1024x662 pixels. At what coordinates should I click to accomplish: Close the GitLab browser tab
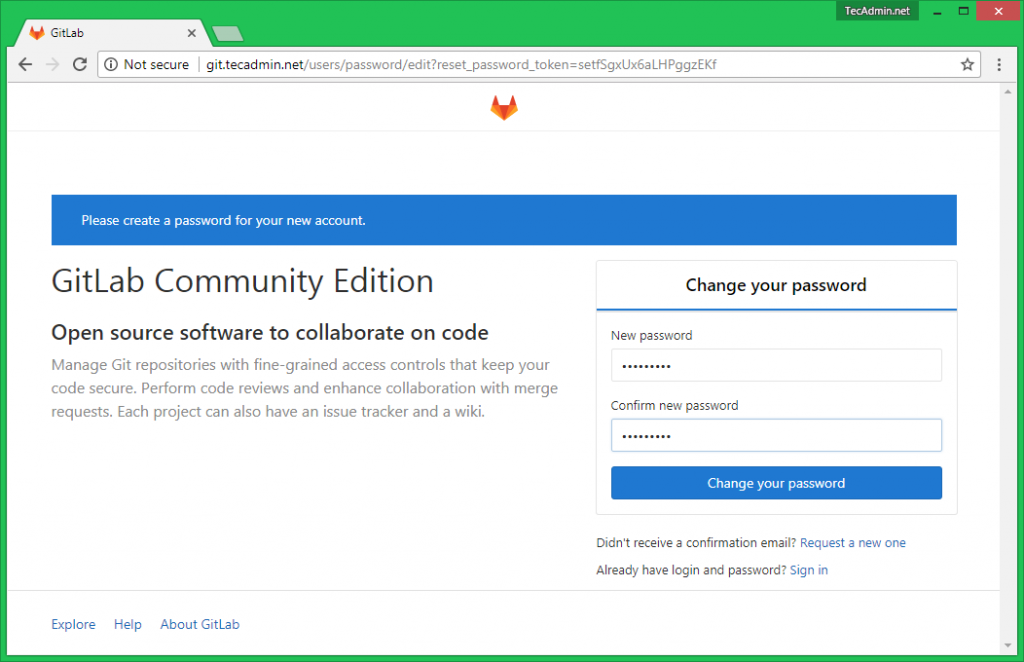click(x=191, y=33)
